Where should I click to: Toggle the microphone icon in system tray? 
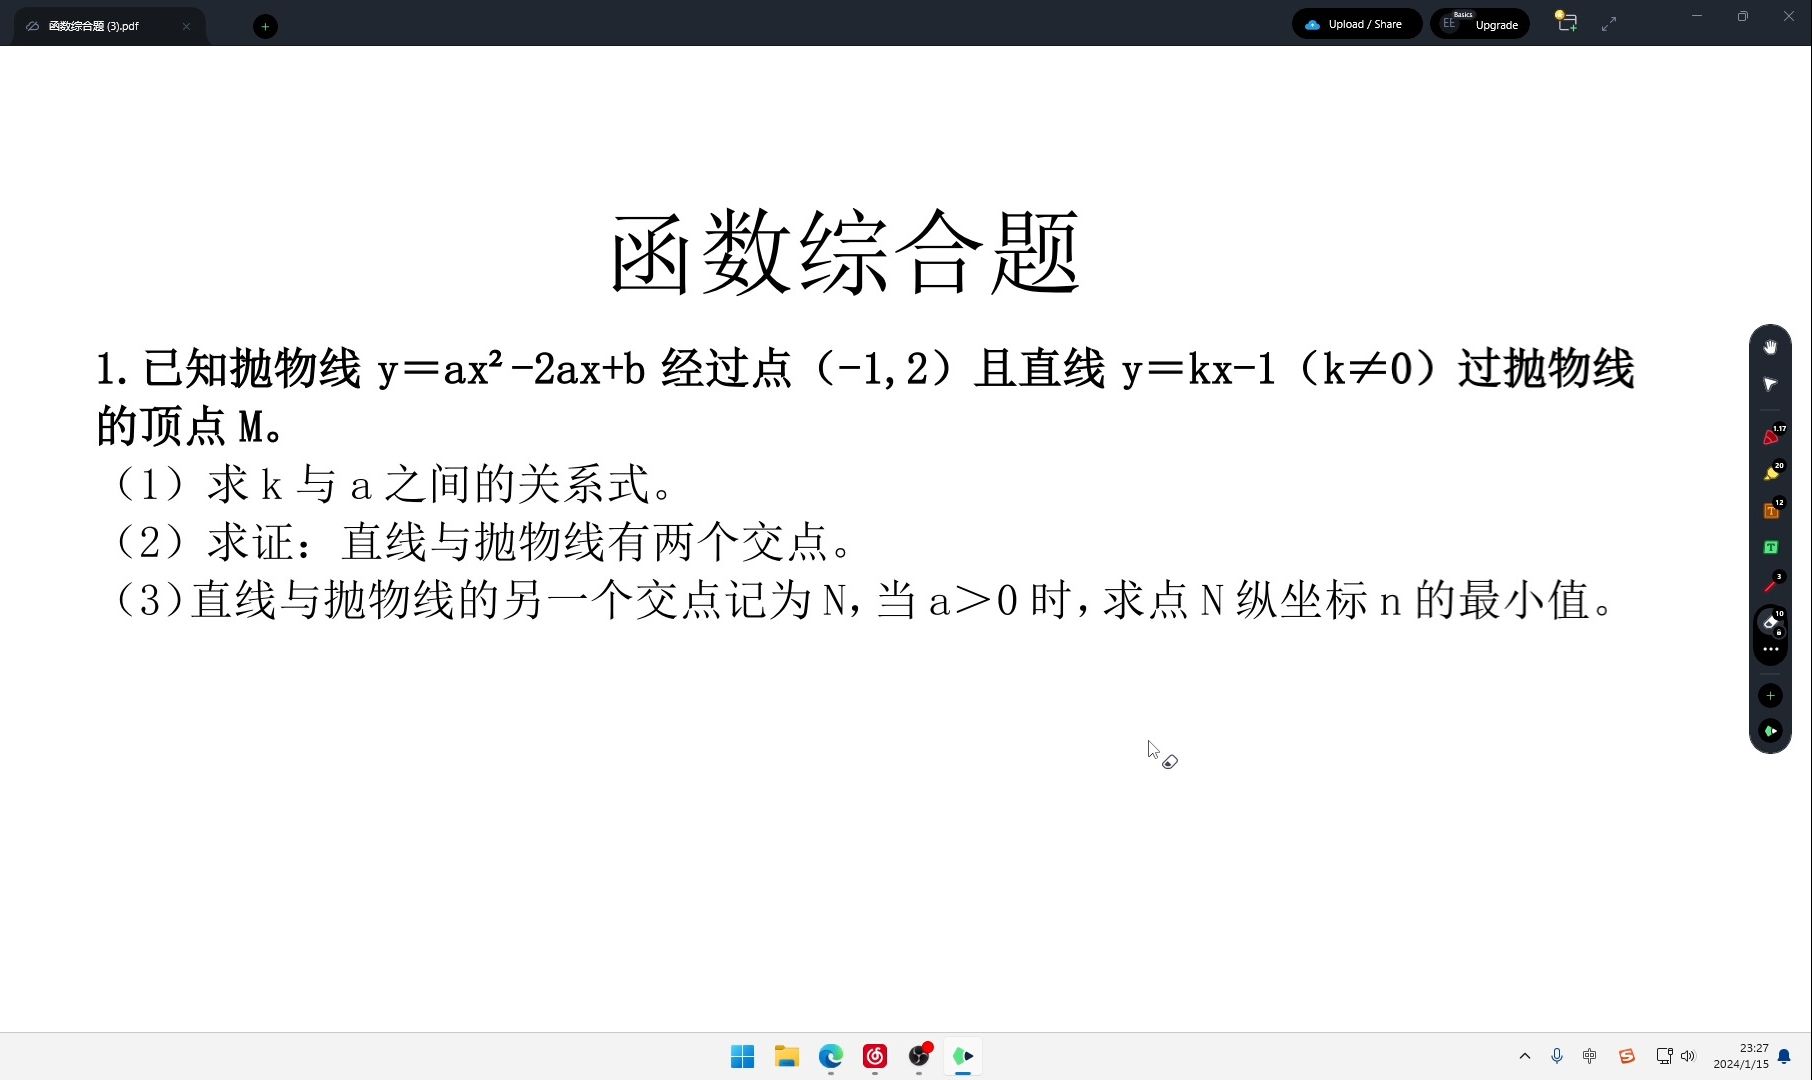(1556, 1056)
